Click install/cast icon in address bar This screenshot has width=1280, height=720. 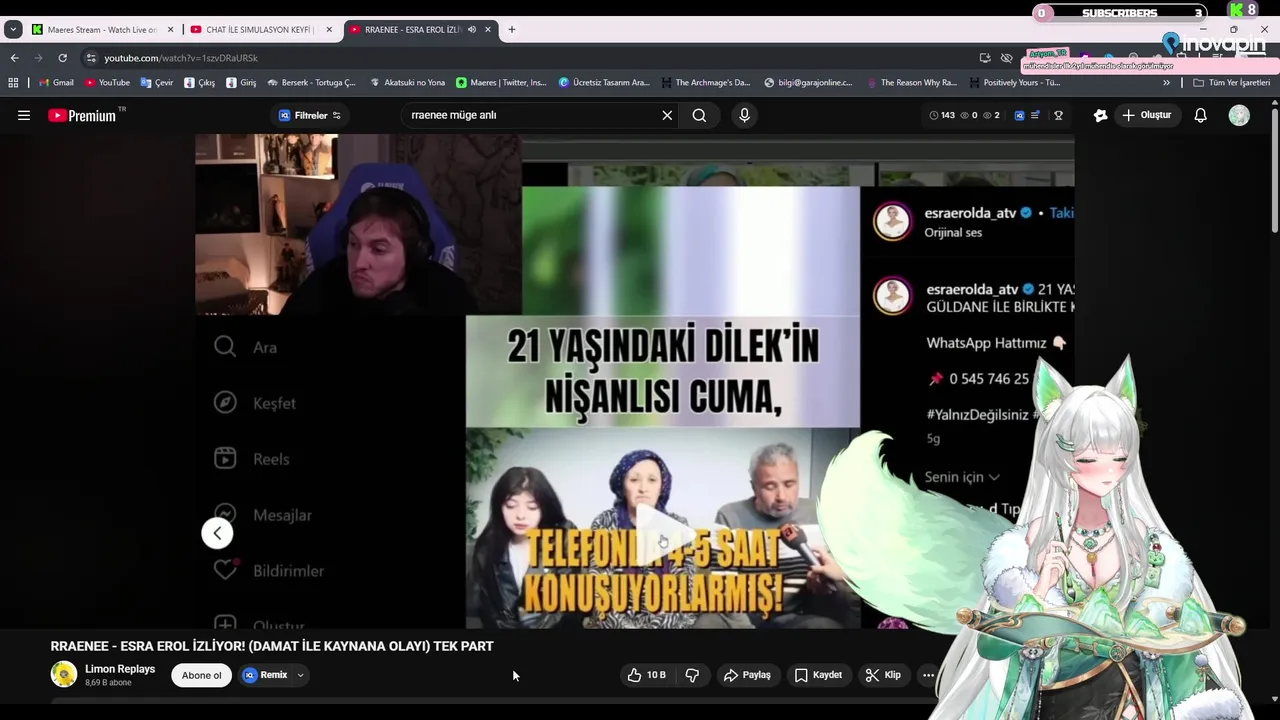pos(985,58)
